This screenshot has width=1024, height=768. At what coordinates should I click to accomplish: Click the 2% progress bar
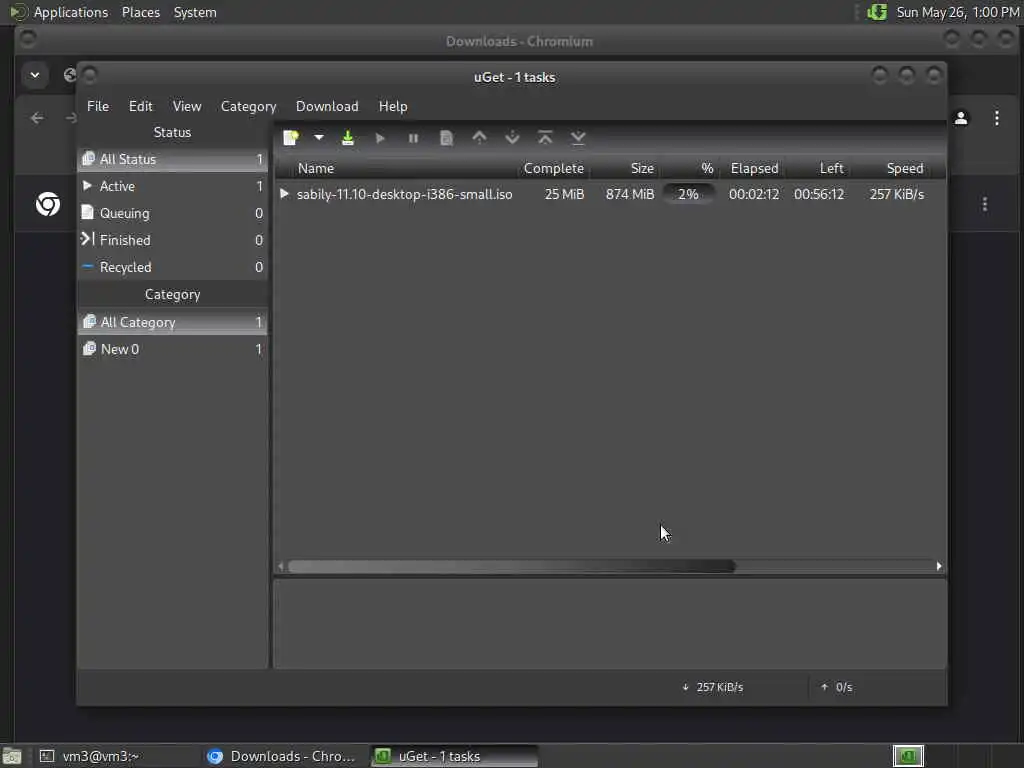pos(688,194)
